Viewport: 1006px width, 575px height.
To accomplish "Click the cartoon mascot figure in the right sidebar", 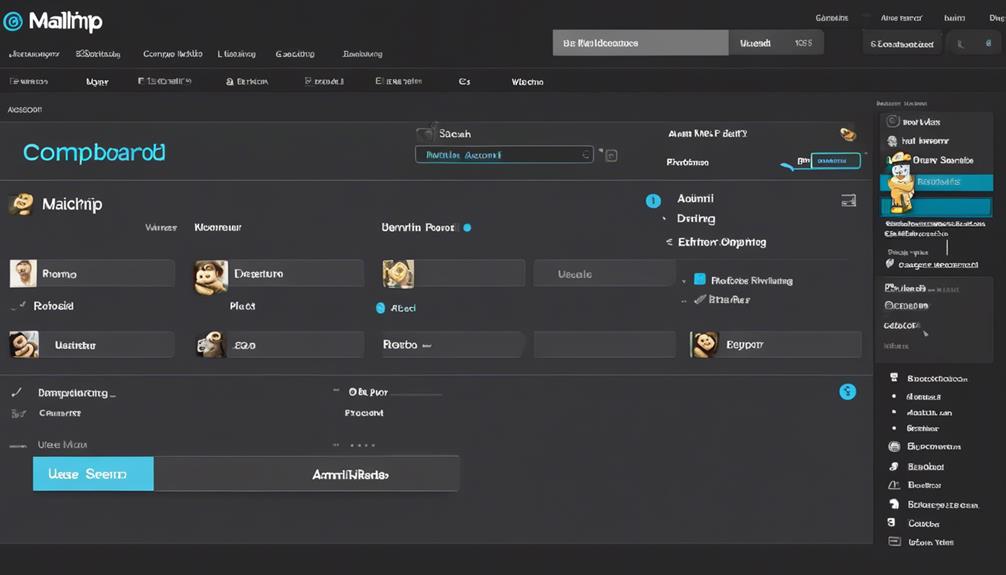I will click(900, 183).
